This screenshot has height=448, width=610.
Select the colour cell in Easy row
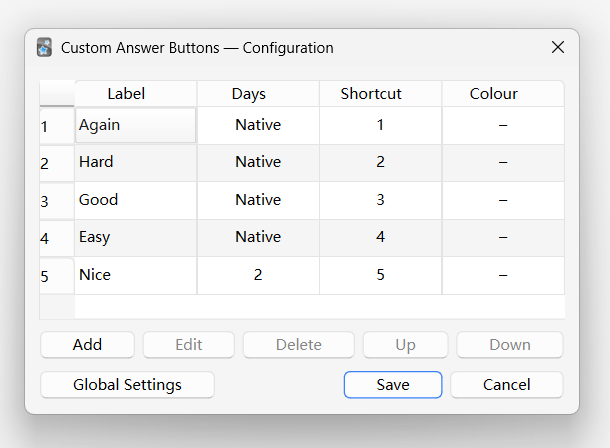coord(503,238)
